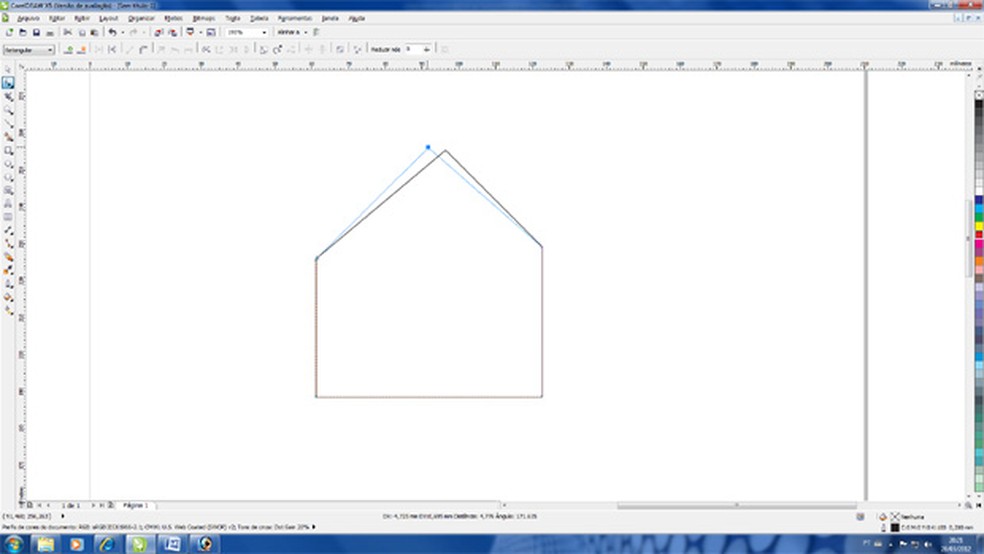Select the Interactive Fill tool
Viewport: 984px width, 554px height.
[x=8, y=311]
